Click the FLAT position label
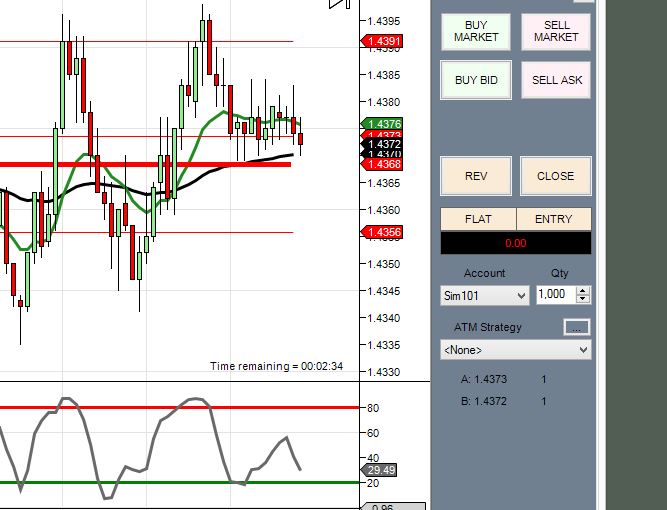Image resolution: width=667 pixels, height=510 pixels. [x=478, y=219]
